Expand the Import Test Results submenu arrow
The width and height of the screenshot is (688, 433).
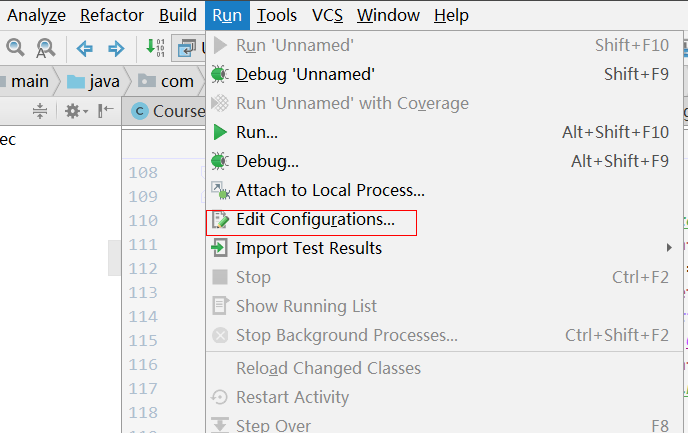point(669,248)
